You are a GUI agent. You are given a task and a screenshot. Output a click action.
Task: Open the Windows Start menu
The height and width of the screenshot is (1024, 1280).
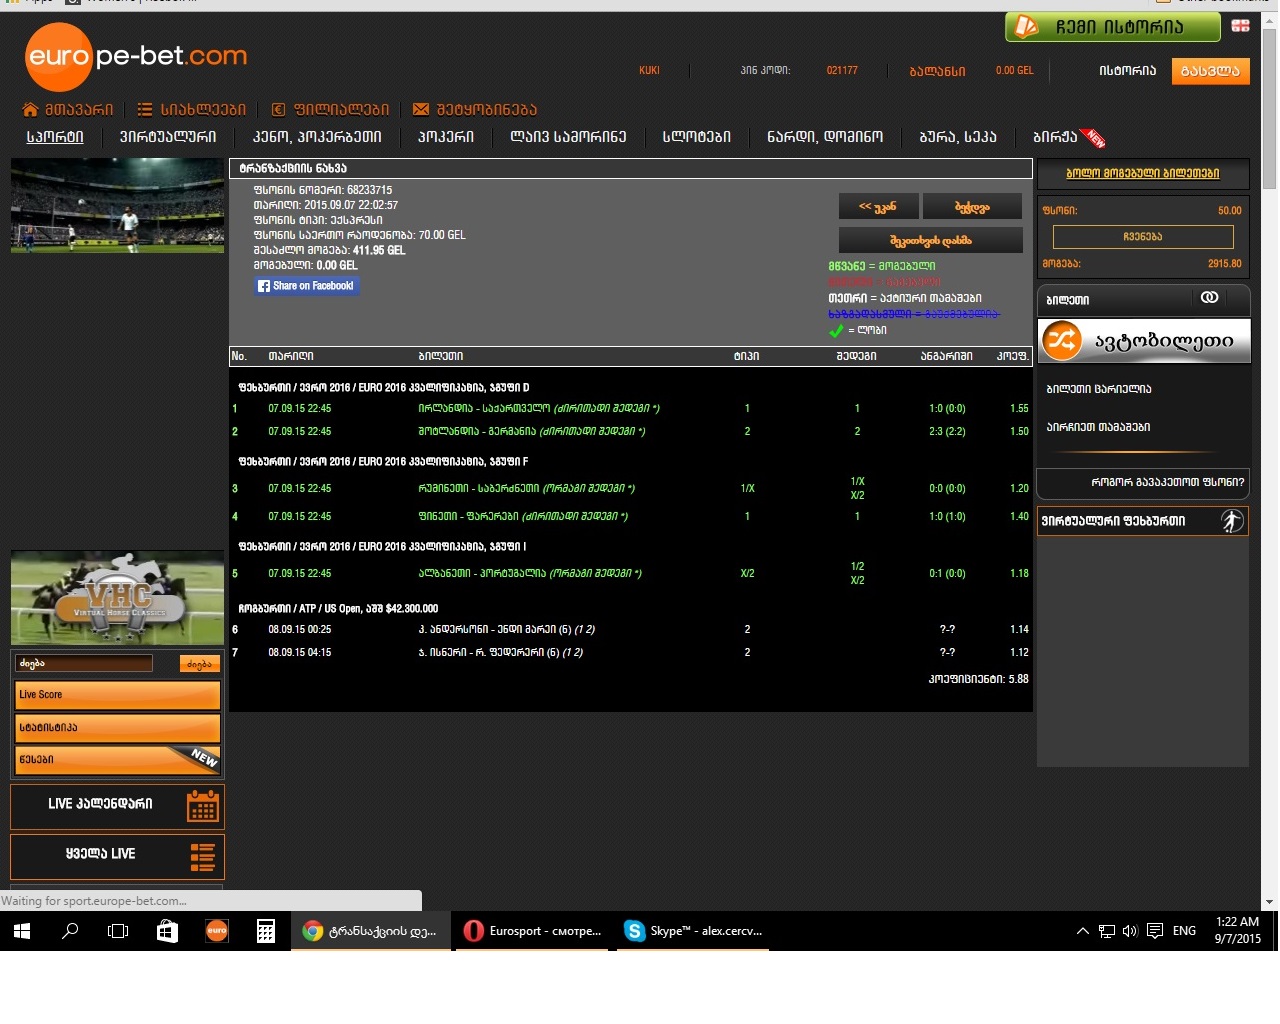[22, 931]
